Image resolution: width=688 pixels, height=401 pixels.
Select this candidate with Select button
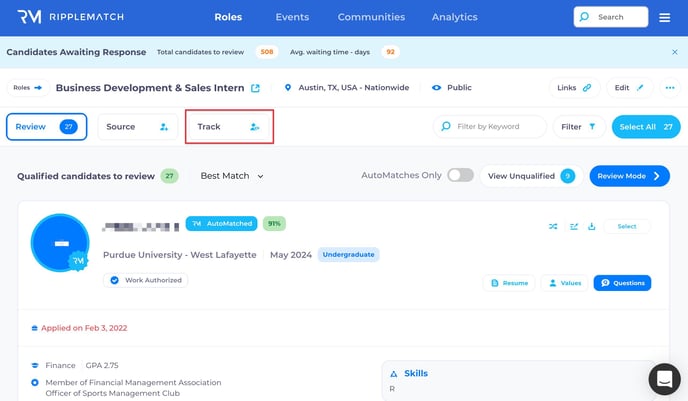pyautogui.click(x=626, y=226)
